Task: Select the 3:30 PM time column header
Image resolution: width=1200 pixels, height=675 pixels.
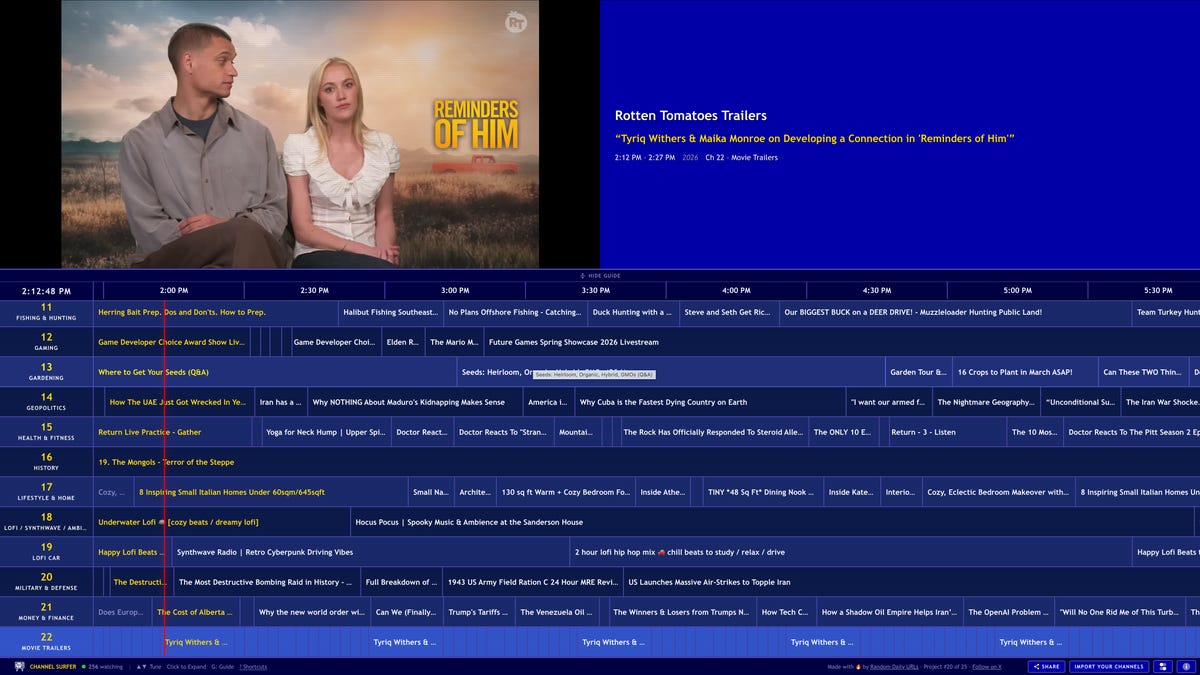Action: [x=597, y=289]
